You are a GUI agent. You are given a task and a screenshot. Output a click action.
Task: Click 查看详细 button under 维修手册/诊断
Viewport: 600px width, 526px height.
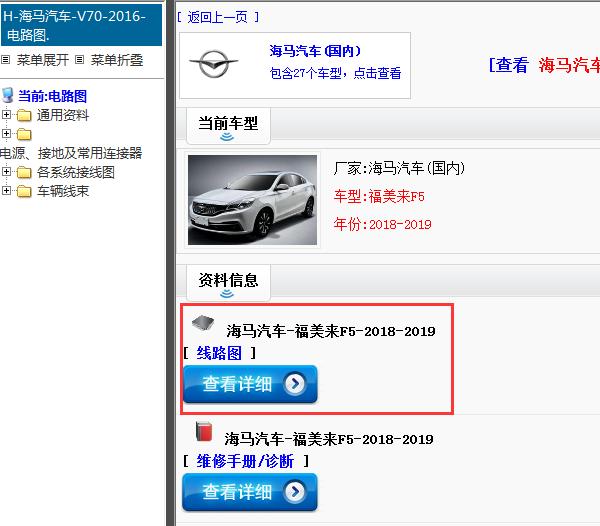250,492
